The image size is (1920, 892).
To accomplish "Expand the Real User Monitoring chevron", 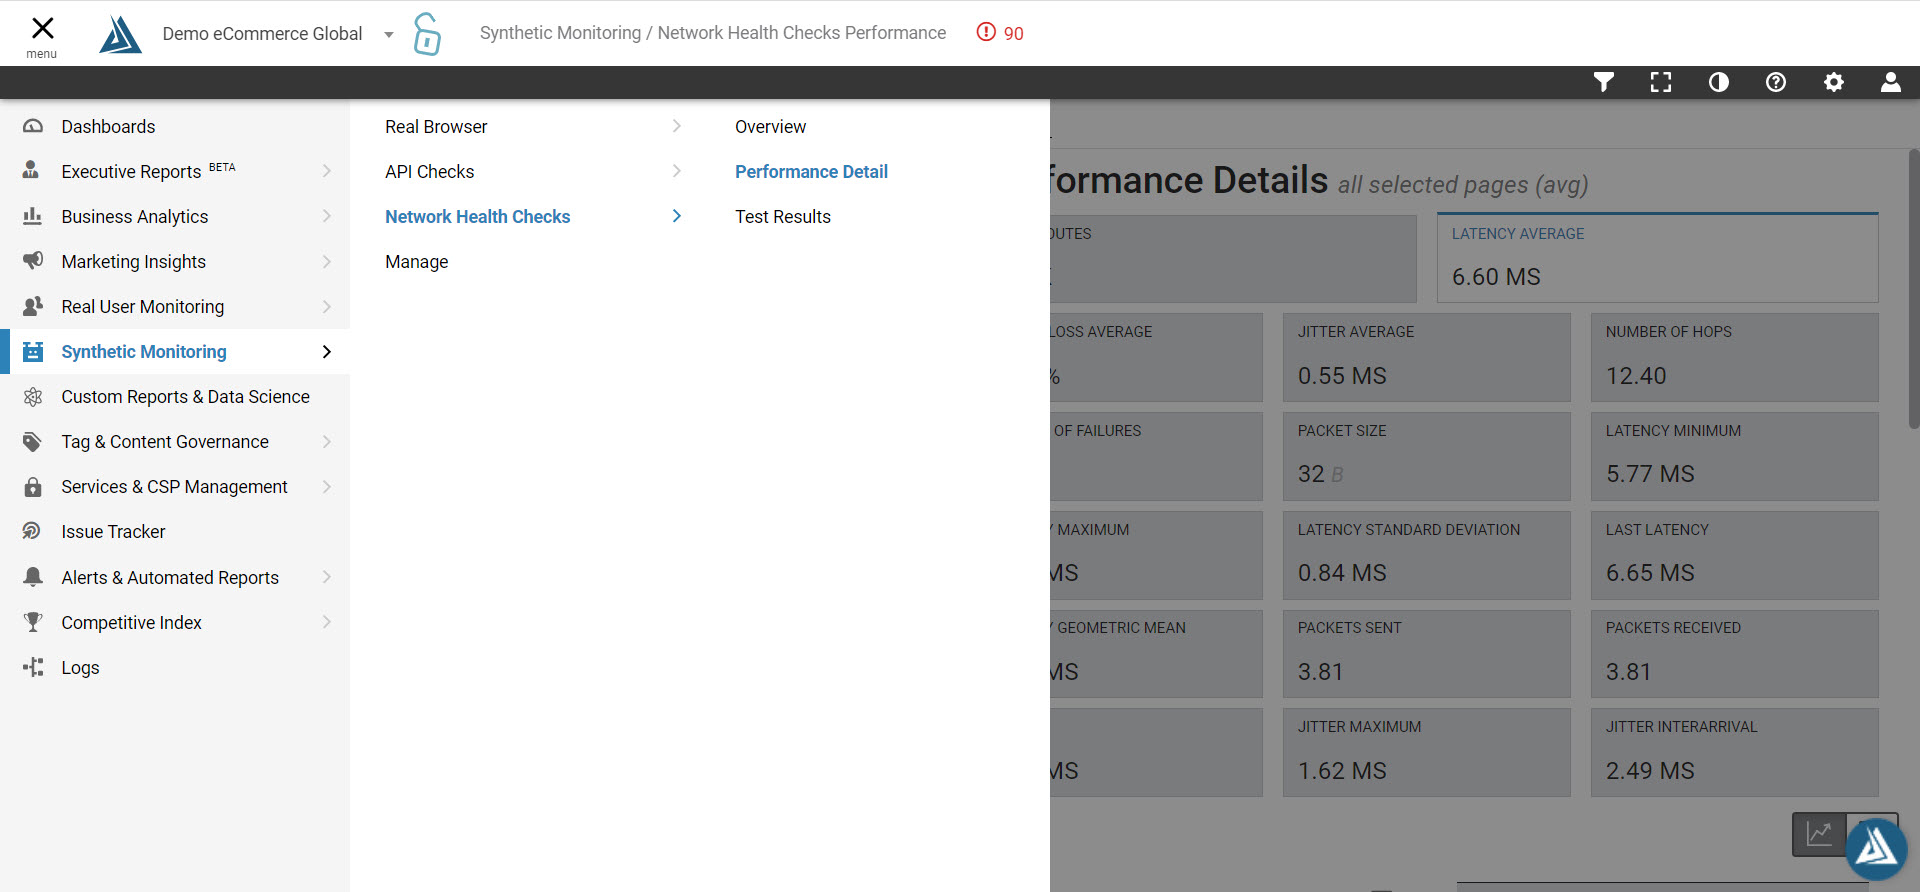I will point(327,306).
